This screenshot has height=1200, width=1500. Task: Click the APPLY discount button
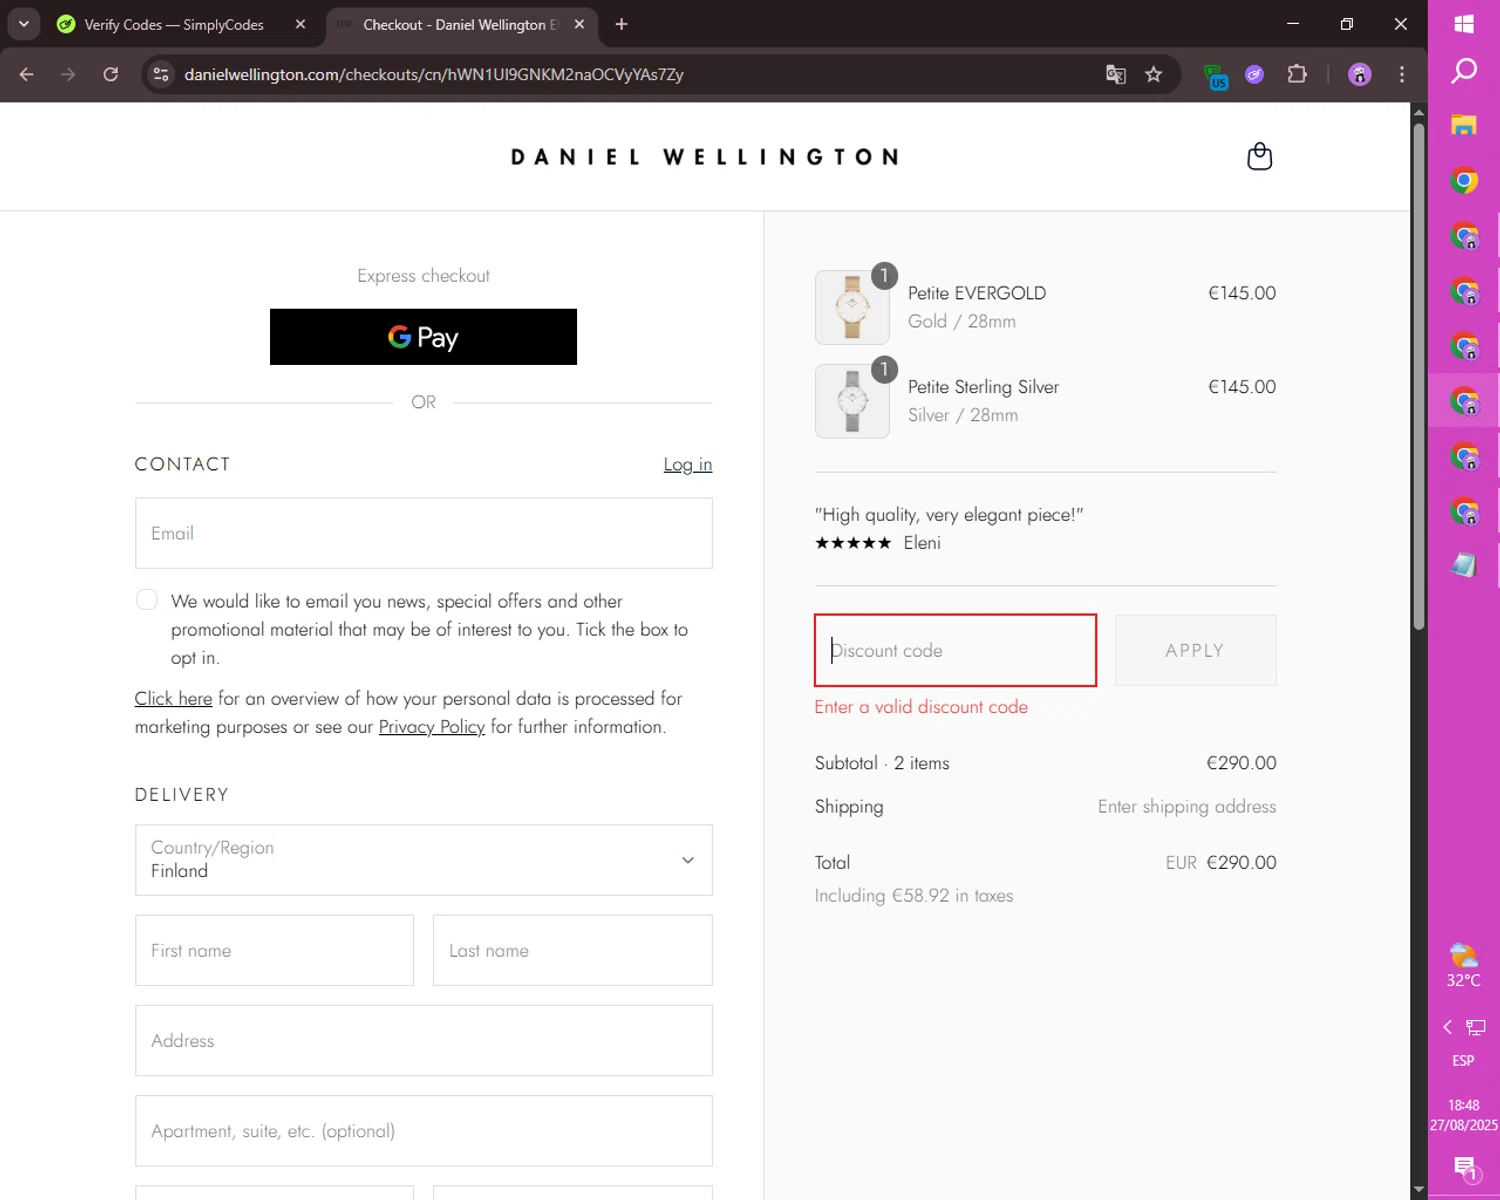coord(1195,650)
